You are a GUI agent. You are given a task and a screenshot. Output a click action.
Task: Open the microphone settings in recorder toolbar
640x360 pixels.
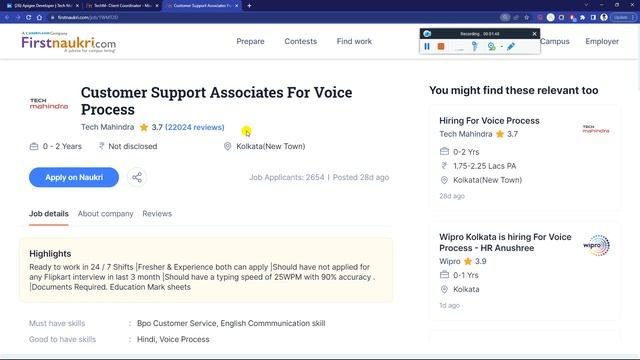coord(475,47)
